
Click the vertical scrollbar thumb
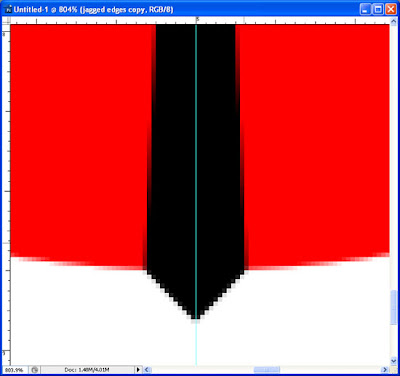pos(393,307)
